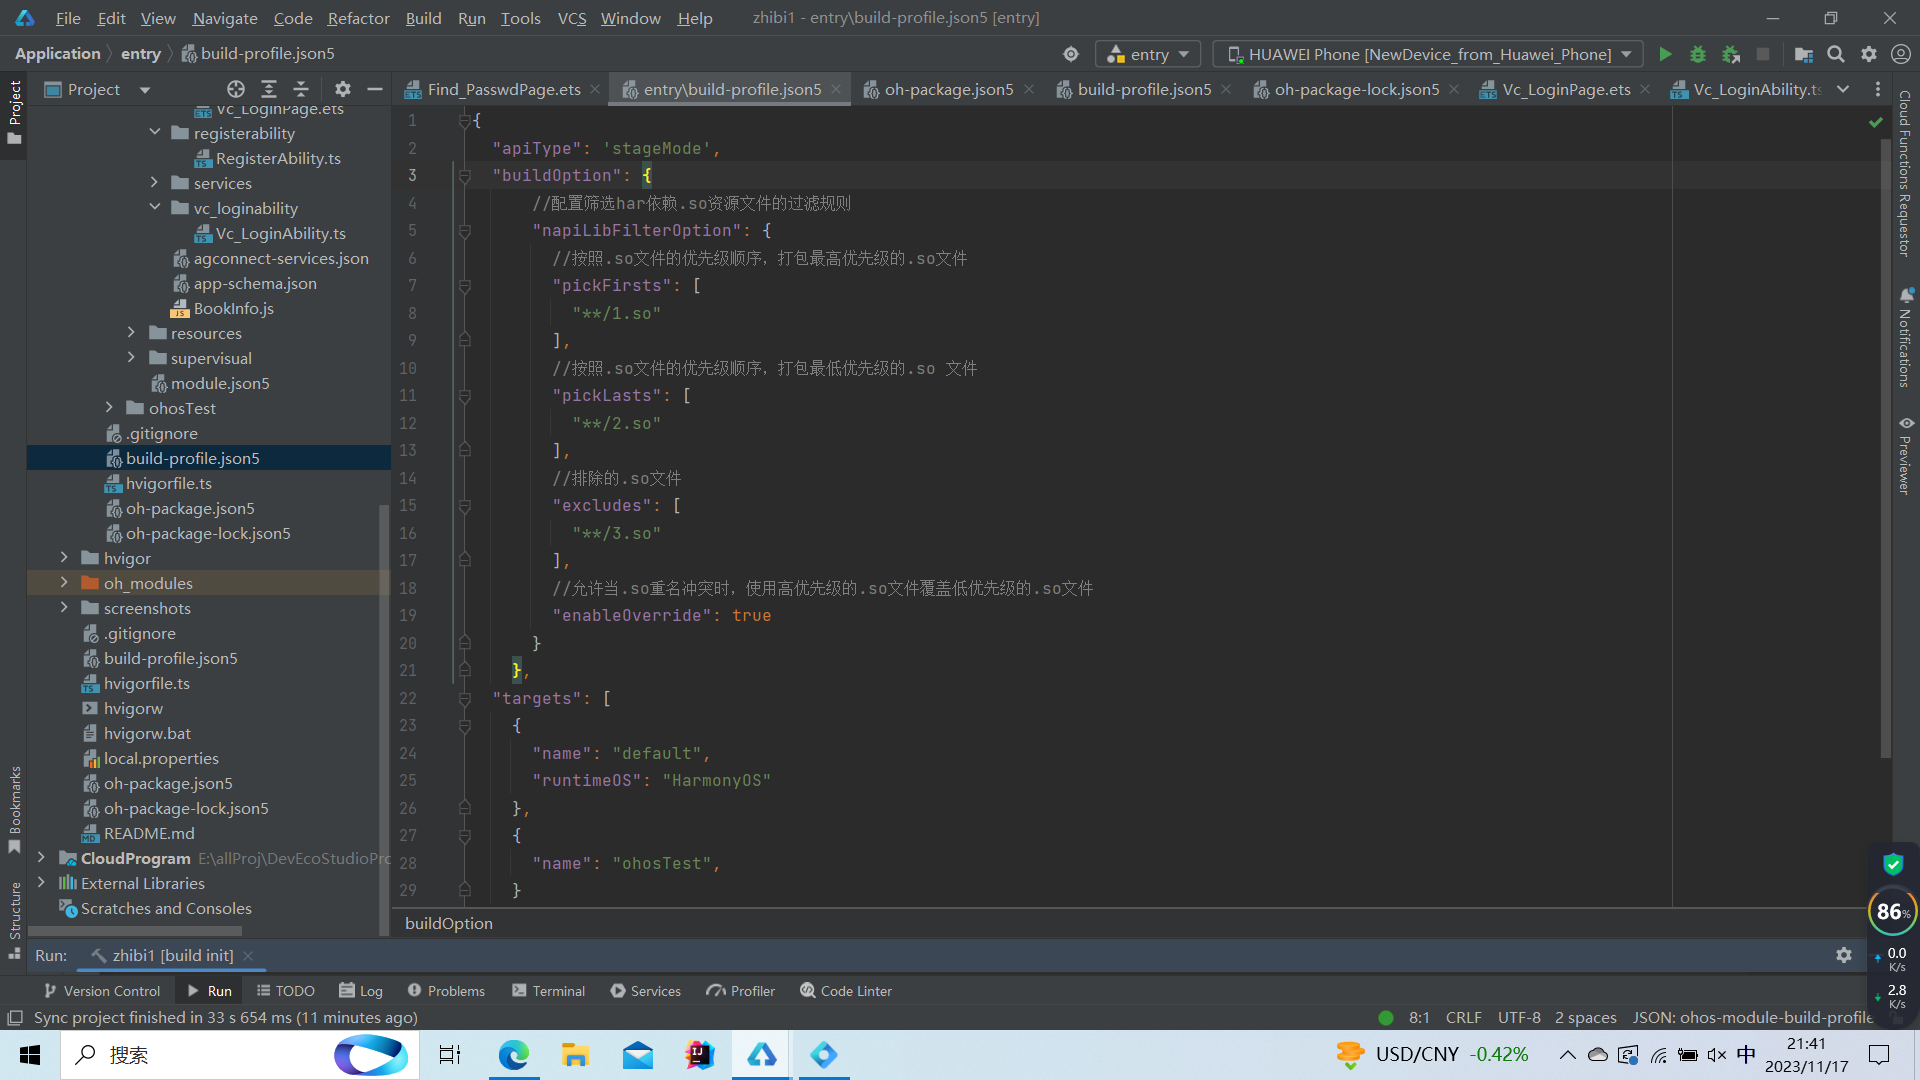Screen dimensions: 1920x1080
Task: Click the stop run button
Action: pos(1763,54)
